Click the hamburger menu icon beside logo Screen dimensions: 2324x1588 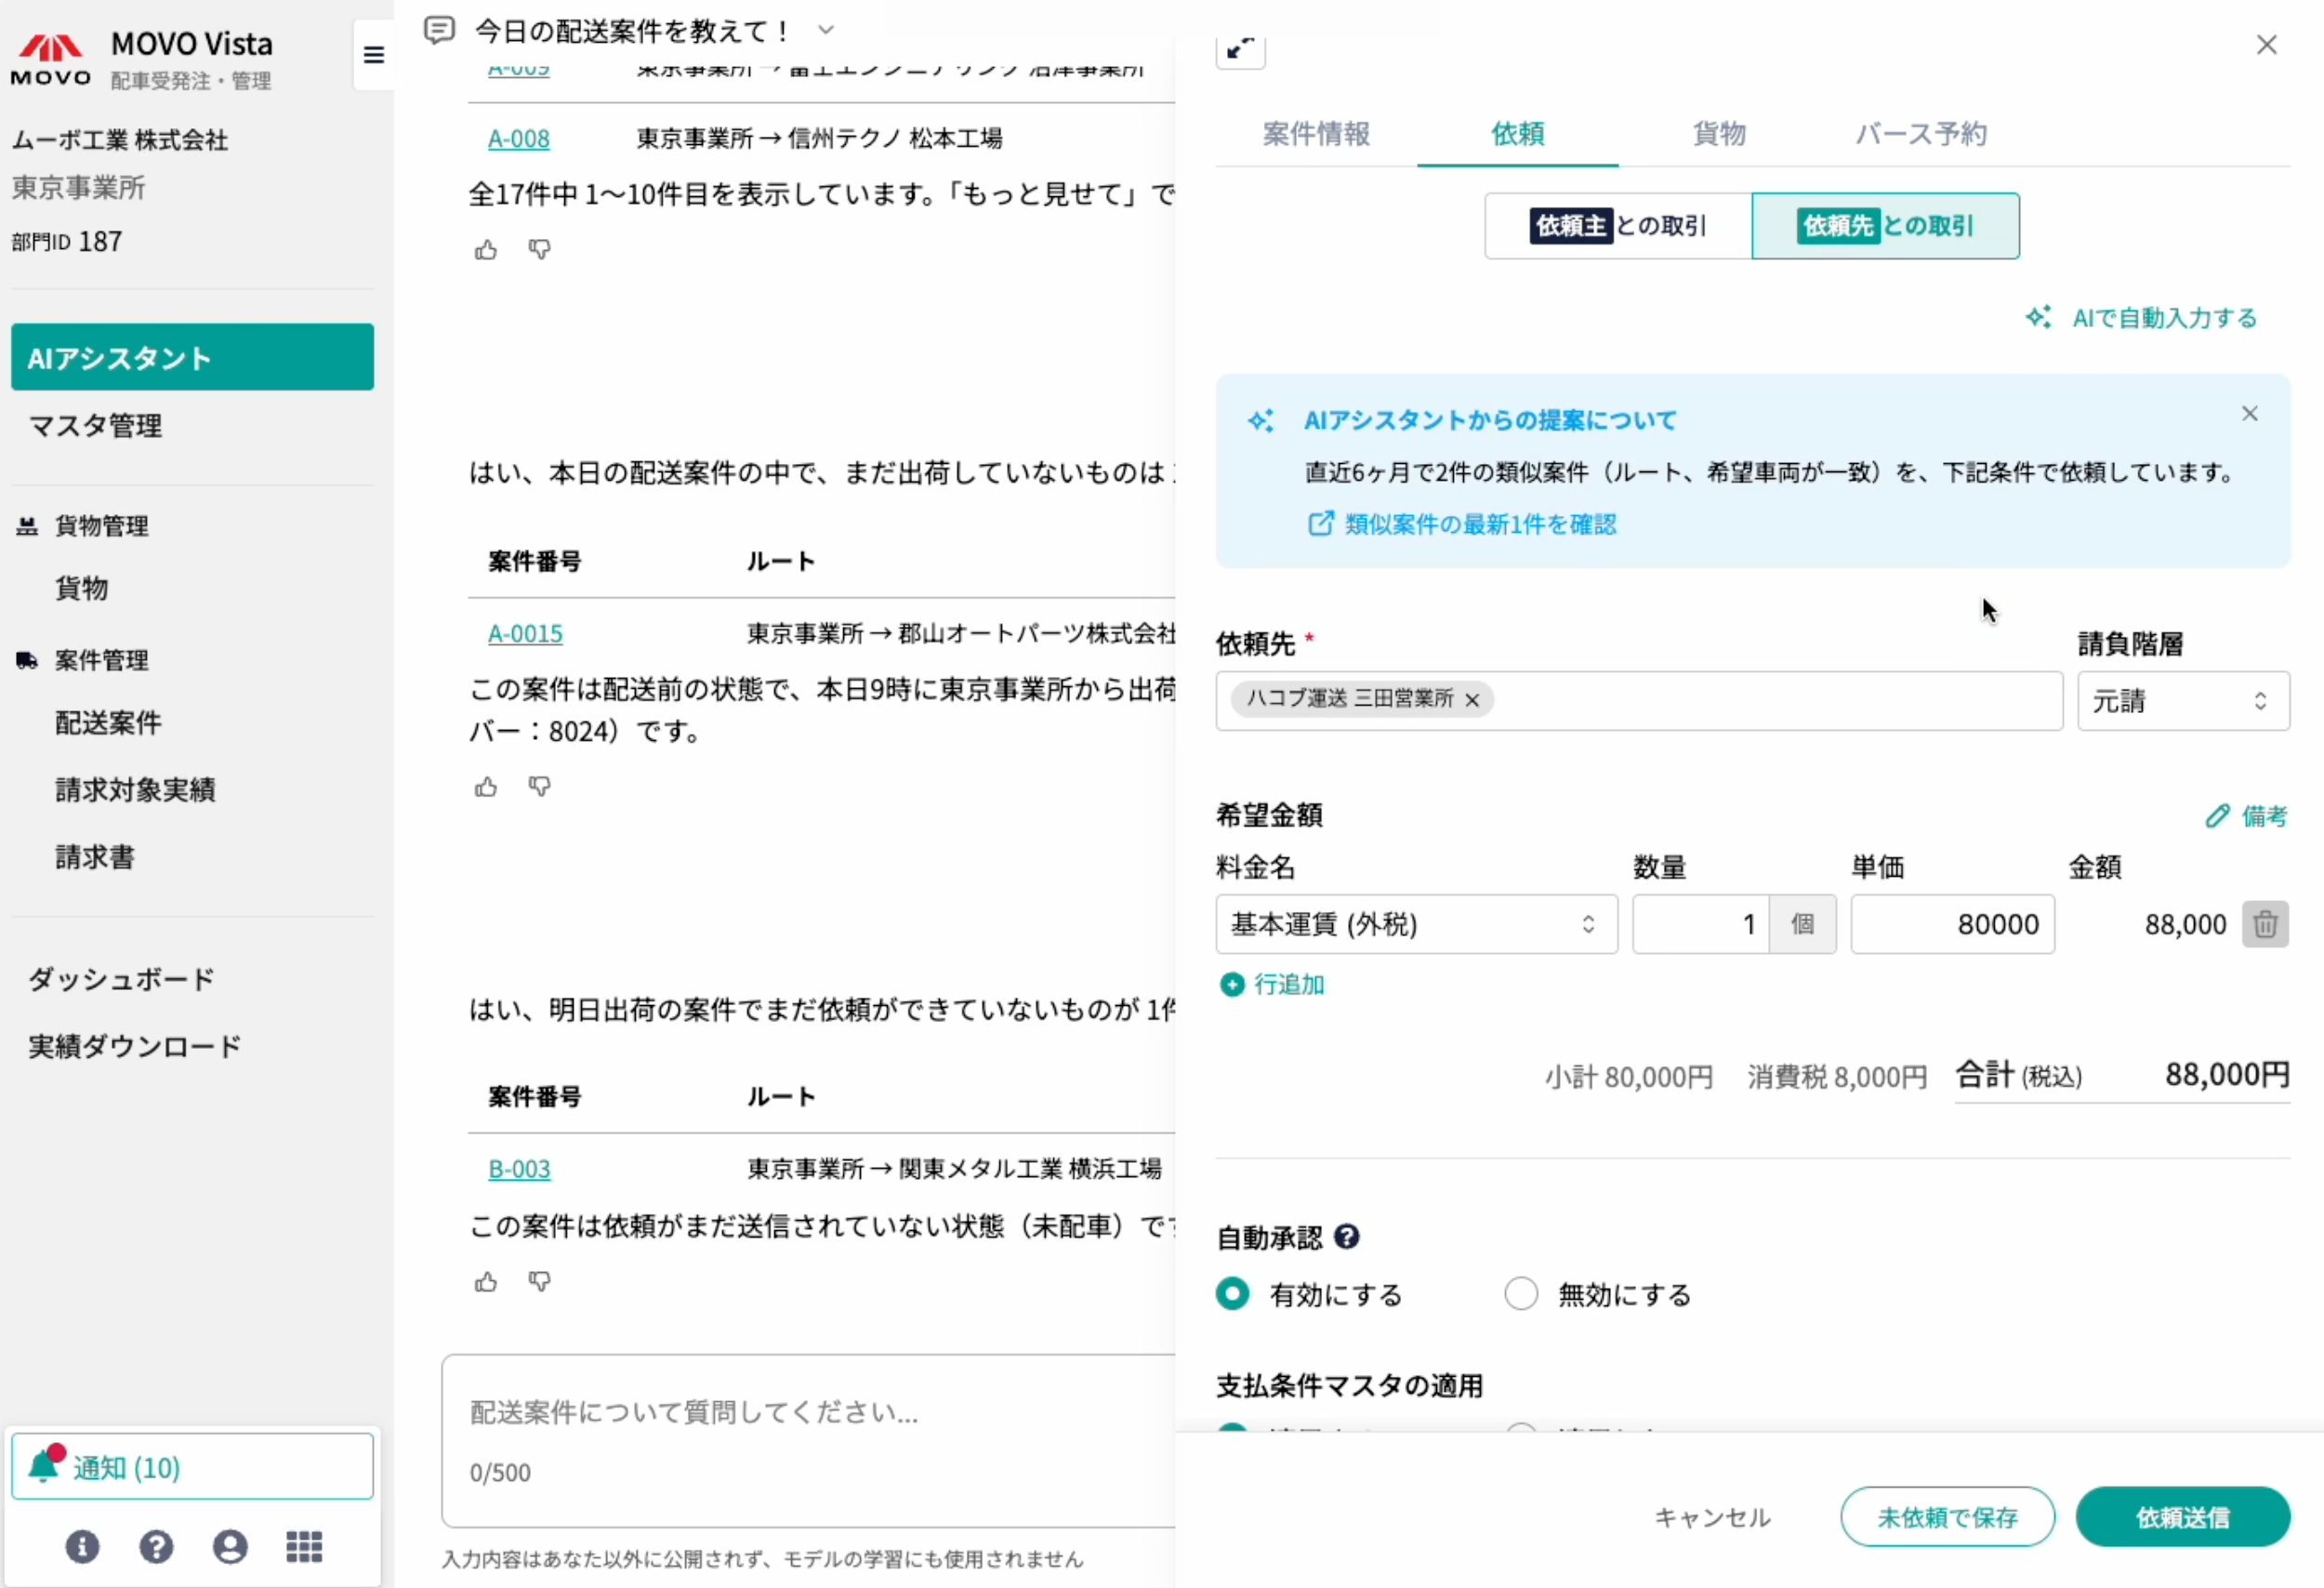(x=373, y=55)
